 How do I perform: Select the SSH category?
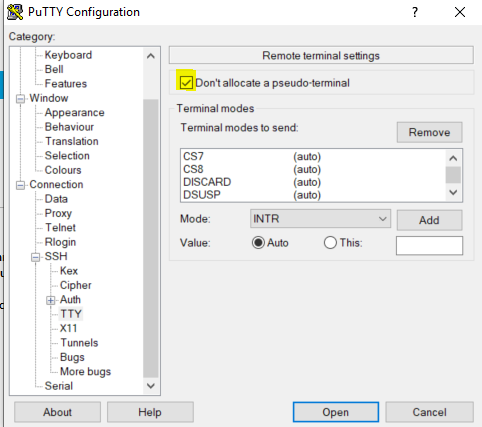56,256
